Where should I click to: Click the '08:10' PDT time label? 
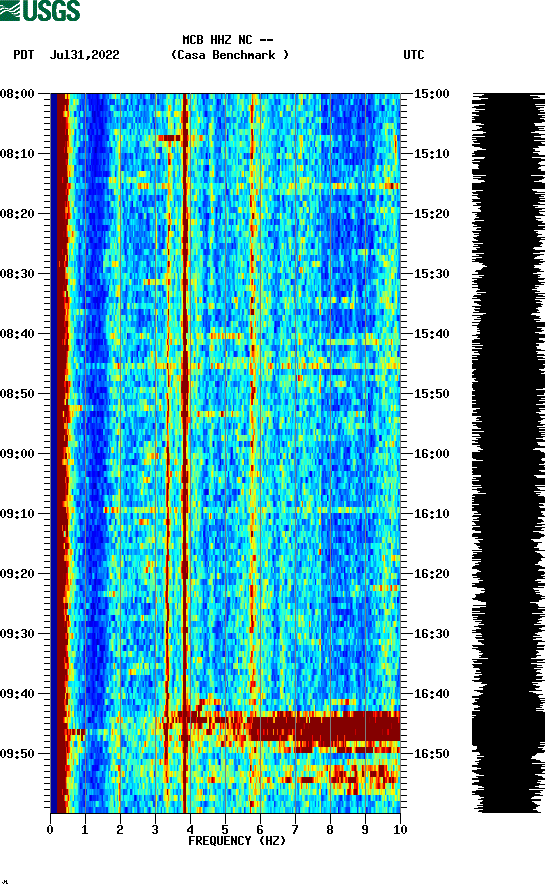coord(18,154)
